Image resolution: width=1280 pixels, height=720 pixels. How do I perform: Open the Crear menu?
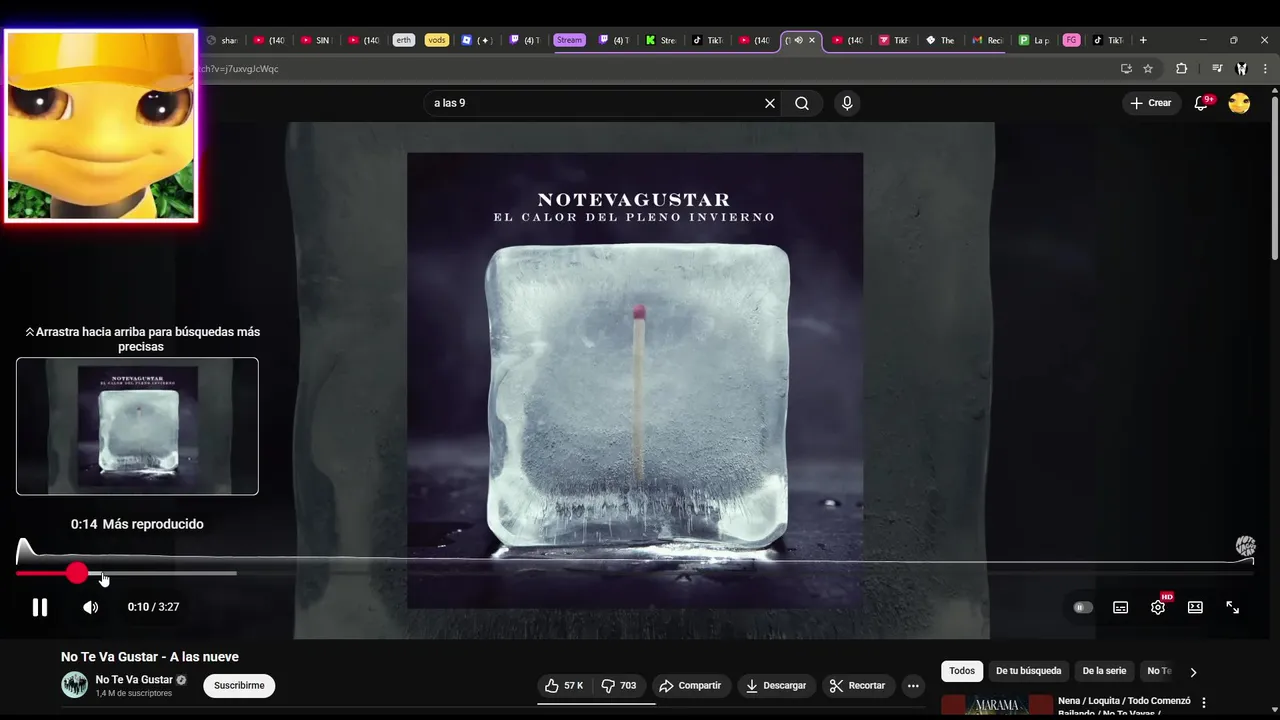1150,103
